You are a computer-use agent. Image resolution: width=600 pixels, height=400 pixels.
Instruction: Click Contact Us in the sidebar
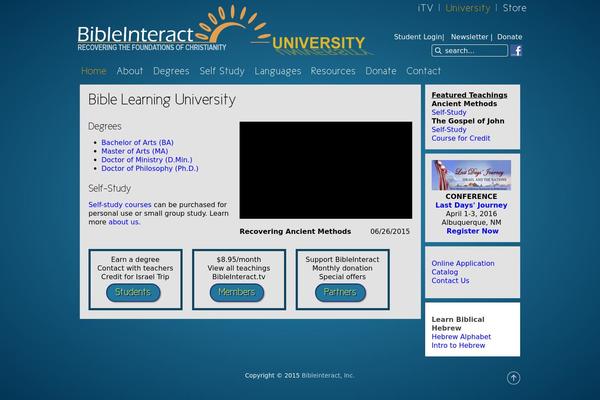click(450, 281)
